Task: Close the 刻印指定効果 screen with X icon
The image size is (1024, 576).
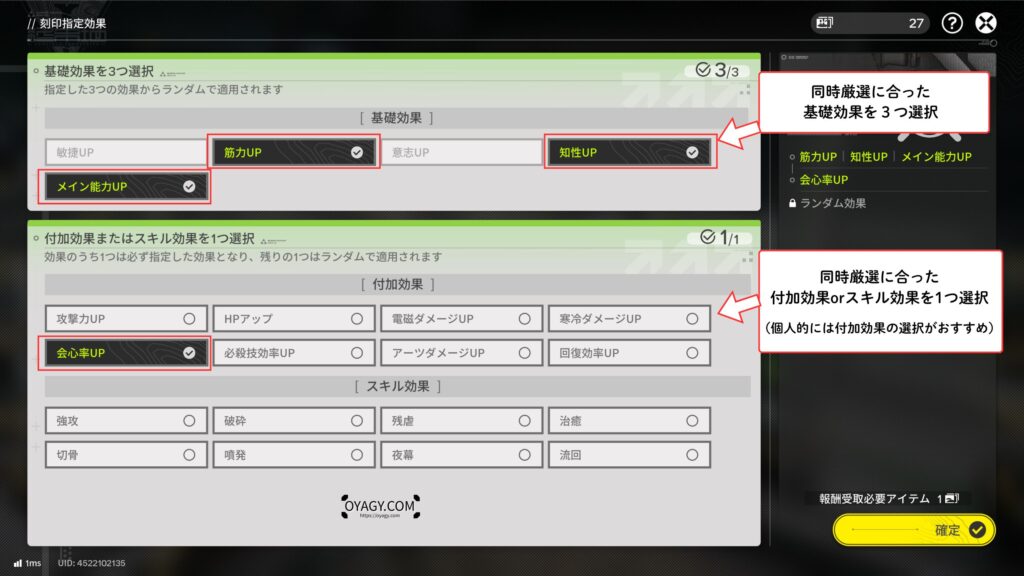Action: 987,23
